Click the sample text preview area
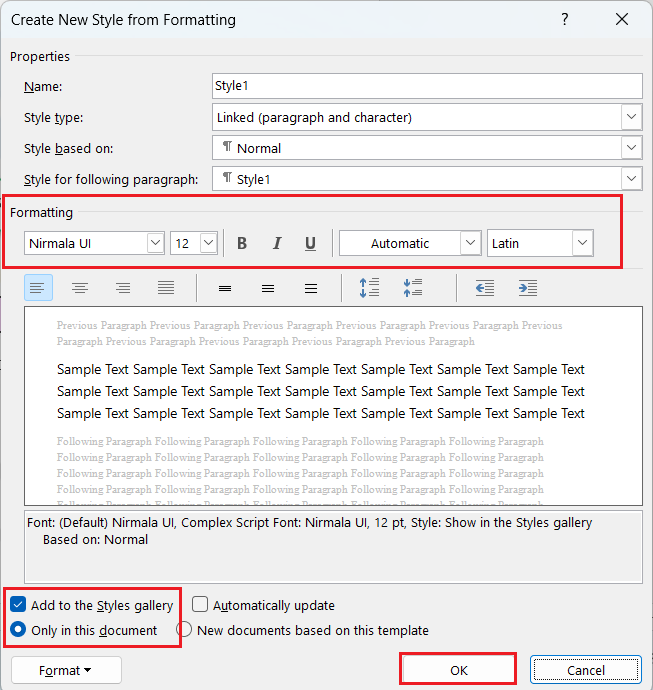The height and width of the screenshot is (690, 653). pos(333,406)
